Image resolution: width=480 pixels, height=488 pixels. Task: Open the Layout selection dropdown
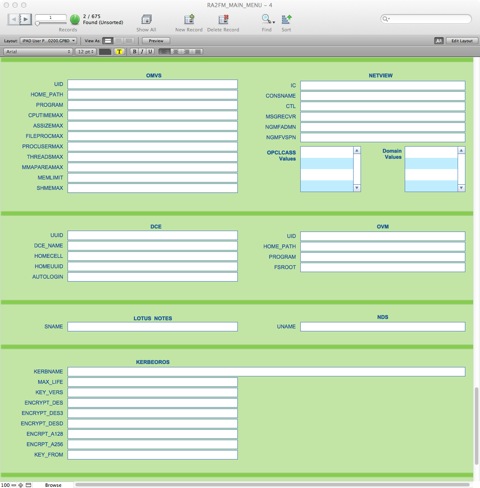click(x=48, y=41)
